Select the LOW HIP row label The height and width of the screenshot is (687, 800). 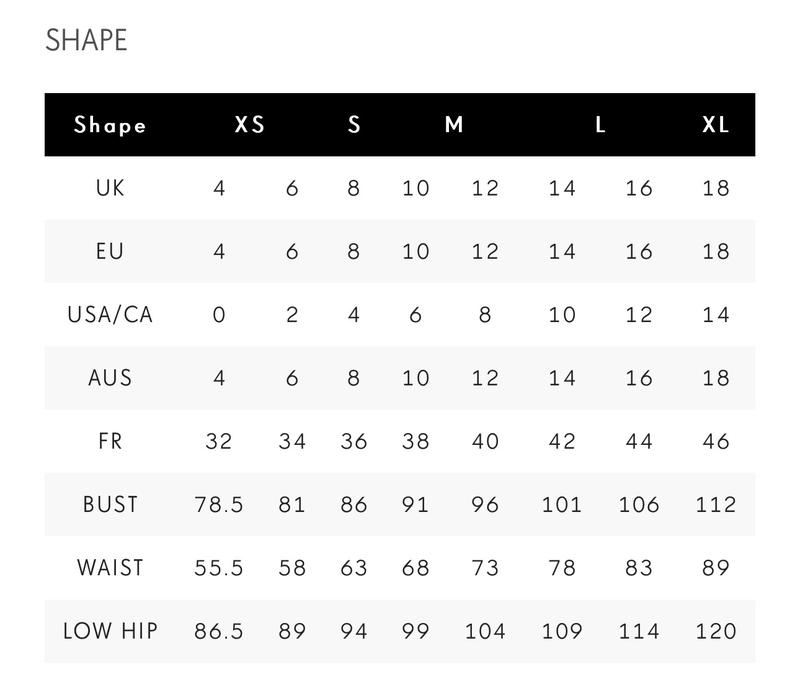point(110,631)
